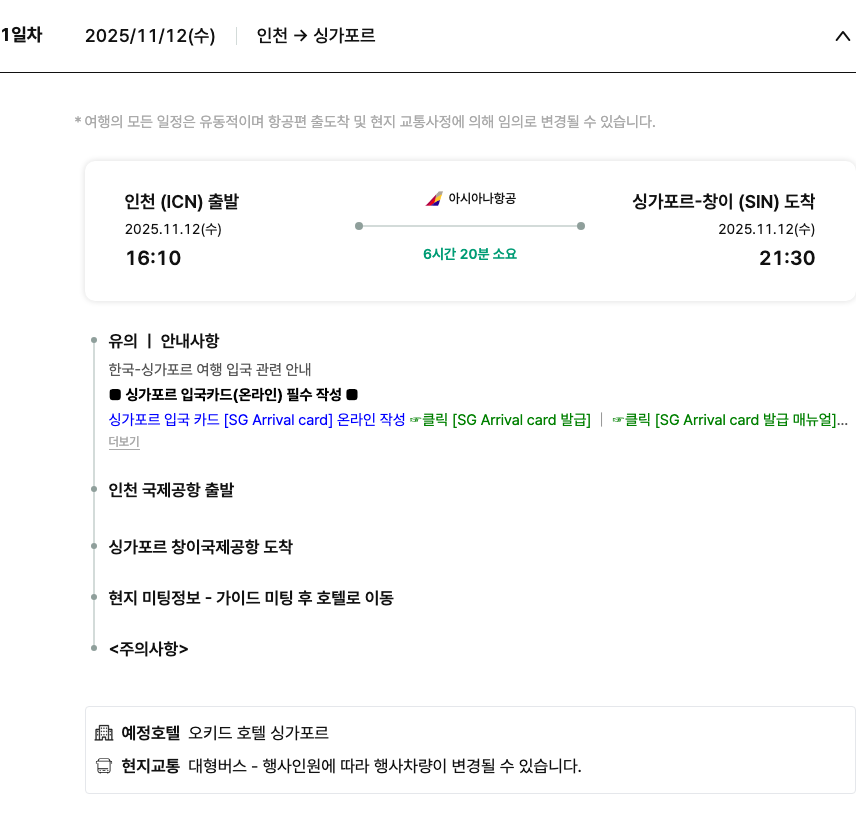Expand notice text with 더보기
This screenshot has width=856, height=834.
click(x=124, y=442)
